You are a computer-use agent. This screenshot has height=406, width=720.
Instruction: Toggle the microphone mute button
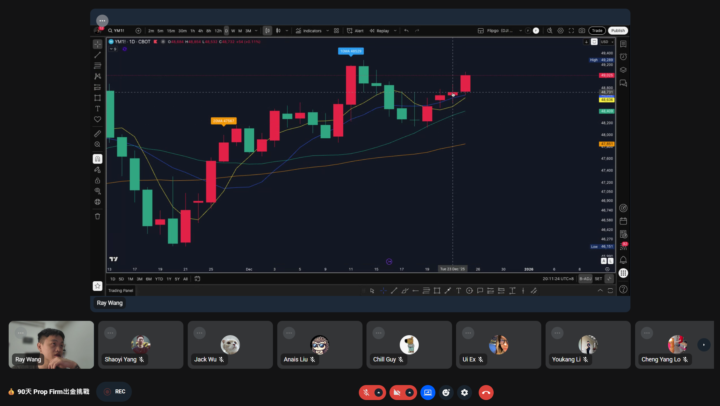point(366,392)
